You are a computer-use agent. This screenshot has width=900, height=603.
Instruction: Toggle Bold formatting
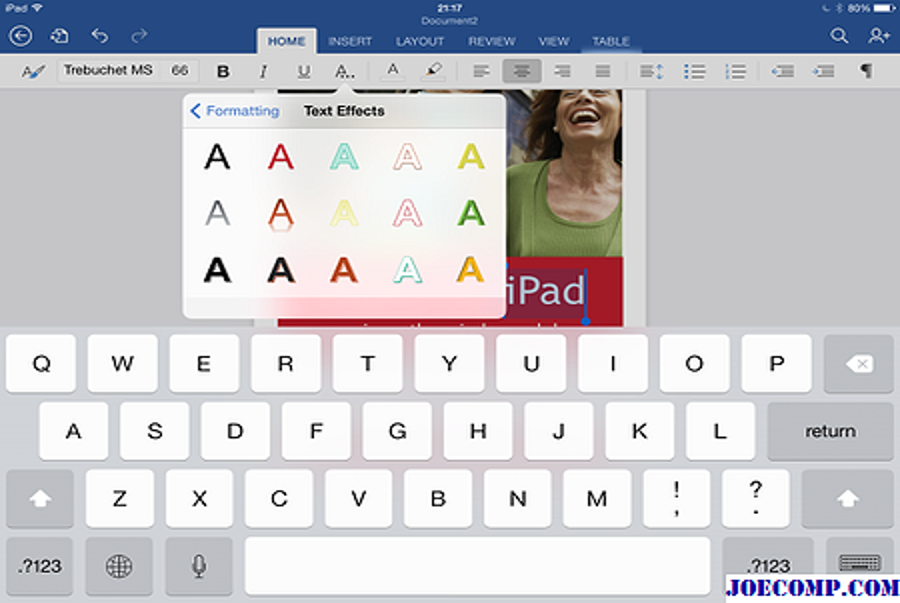click(x=223, y=71)
